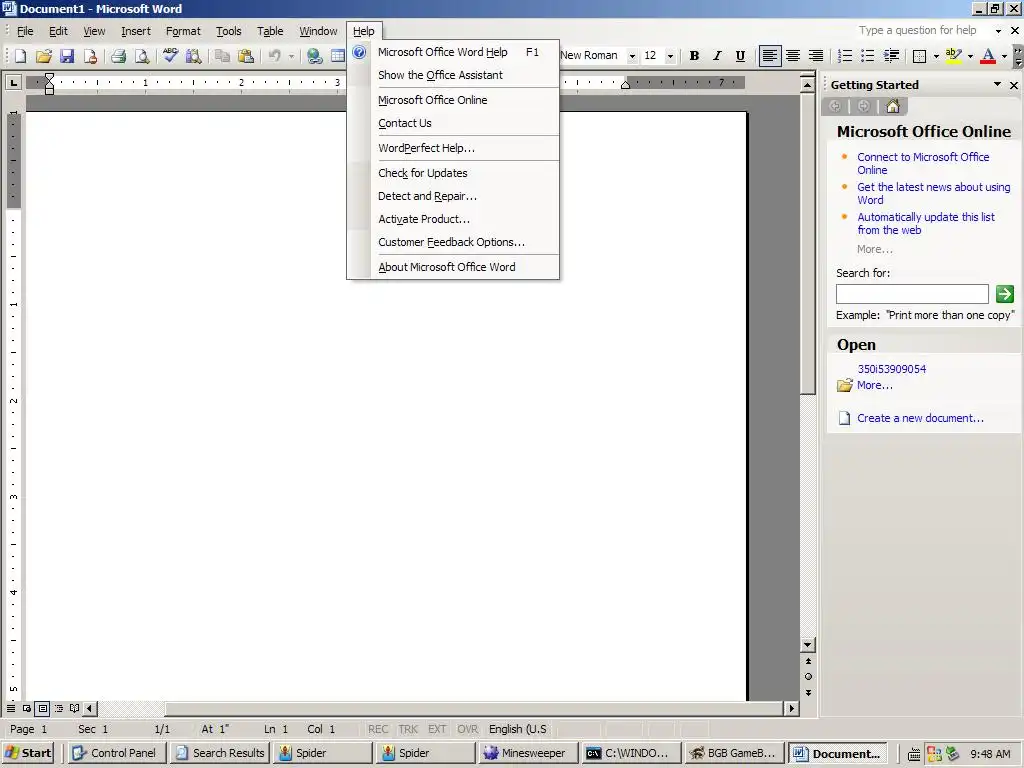Choose Check for Updates
Screen dimensions: 1024x768
(x=453, y=173)
